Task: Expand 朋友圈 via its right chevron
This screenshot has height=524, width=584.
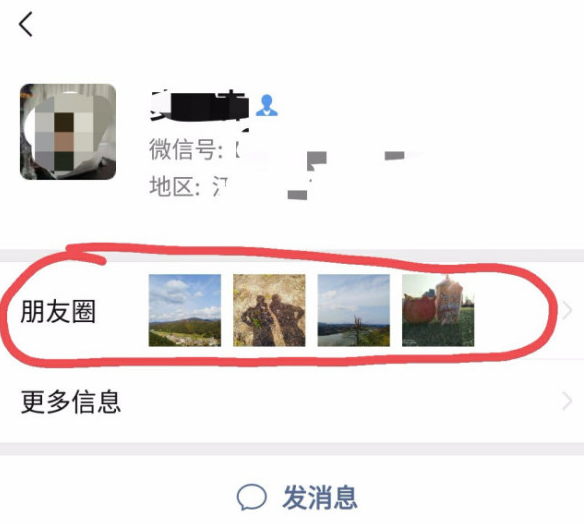Action: [x=567, y=311]
